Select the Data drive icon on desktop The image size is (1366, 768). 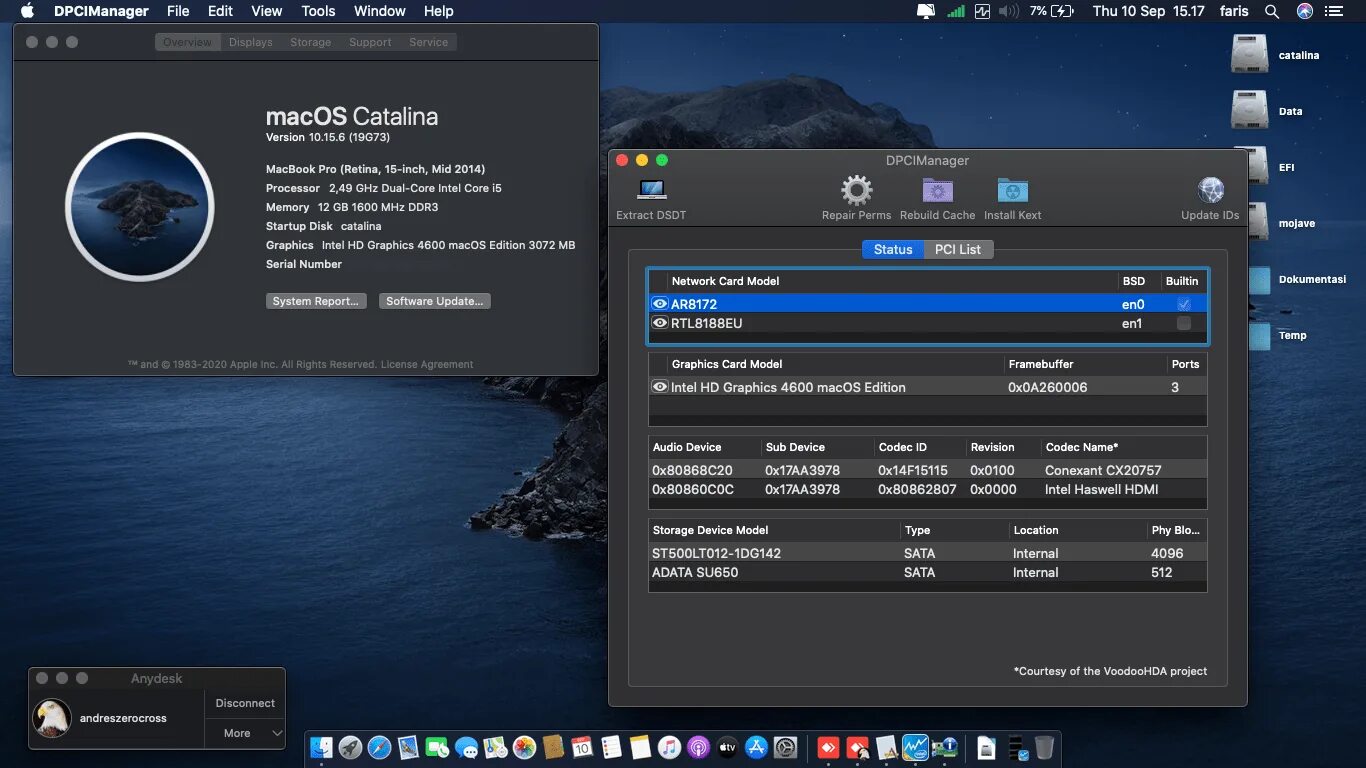click(1249, 110)
